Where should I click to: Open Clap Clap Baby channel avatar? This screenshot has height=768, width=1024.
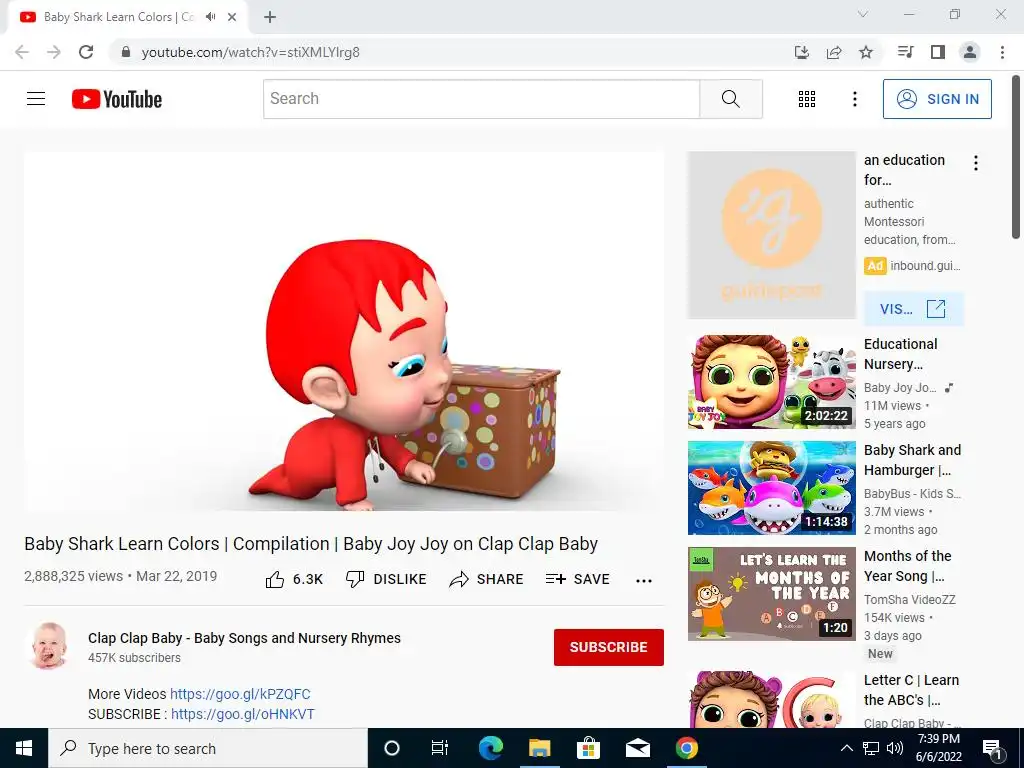coord(50,646)
